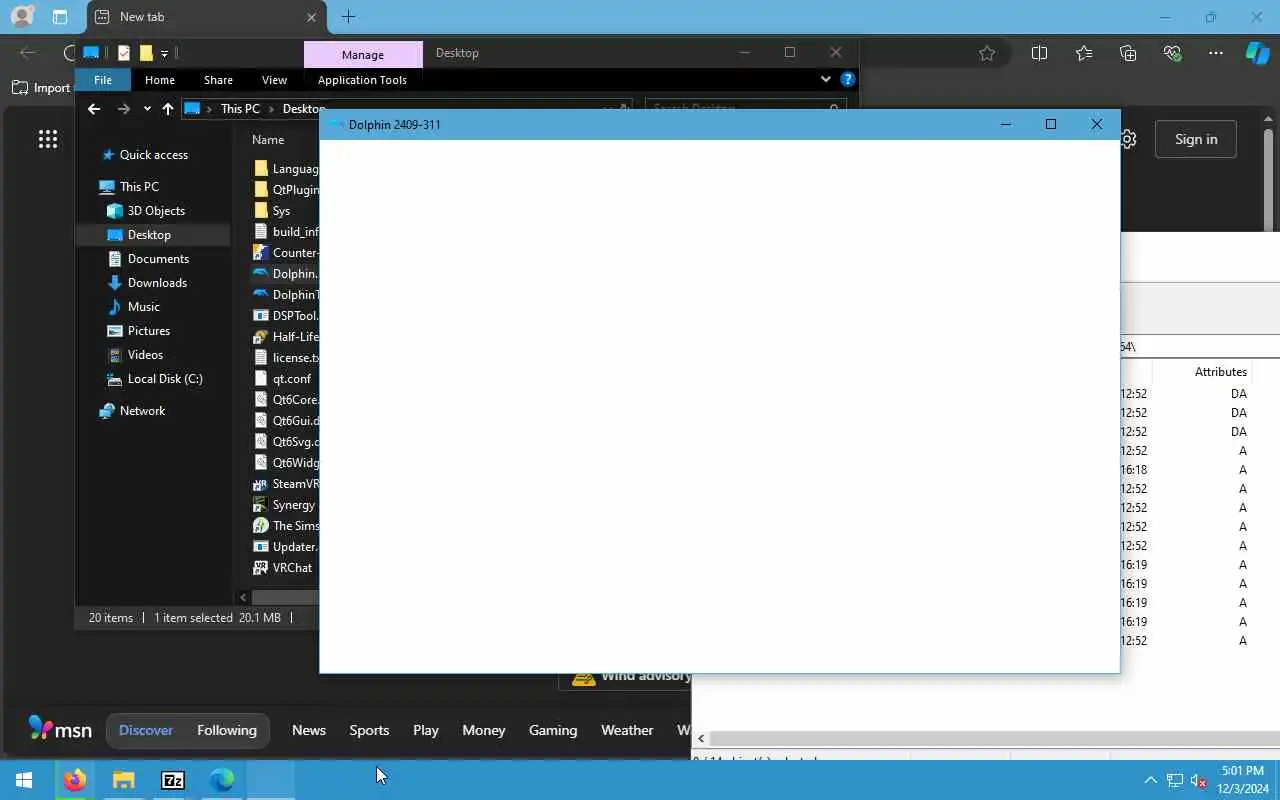Expand the Explorer ribbon chevron
The image size is (1280, 800).
(x=825, y=79)
